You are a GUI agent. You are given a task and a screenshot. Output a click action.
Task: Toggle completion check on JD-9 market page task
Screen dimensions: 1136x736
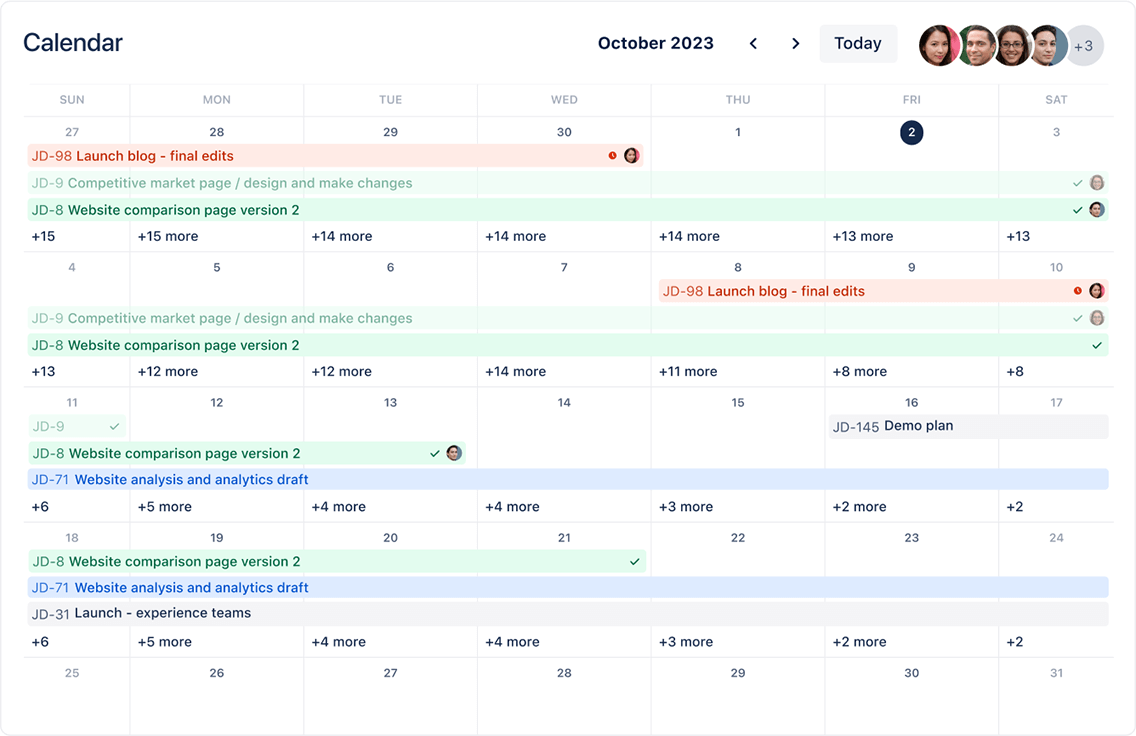pyautogui.click(x=1077, y=183)
